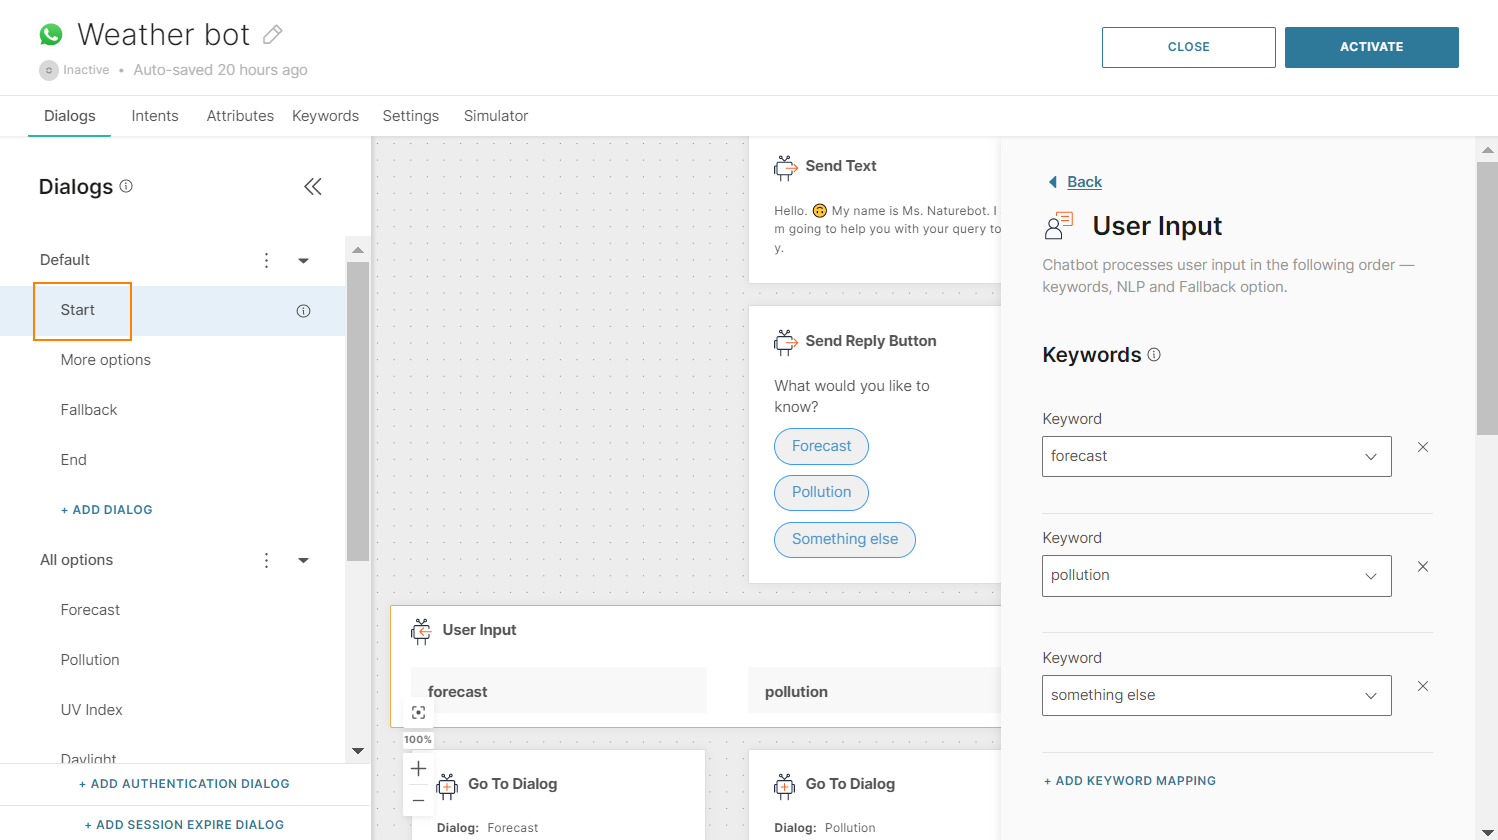Image resolution: width=1498 pixels, height=840 pixels.
Task: Click the pencil icon to rename Weather bot
Action: (272, 35)
